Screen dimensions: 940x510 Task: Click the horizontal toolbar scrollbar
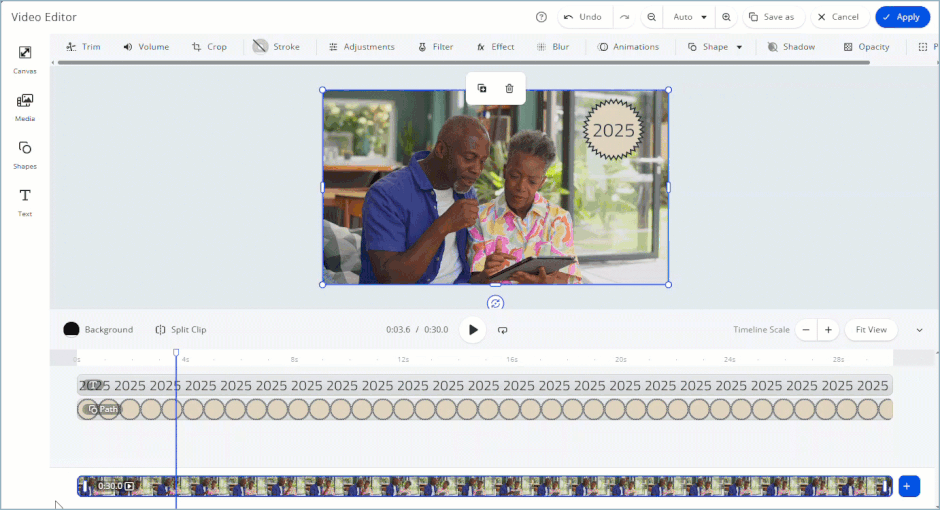pyautogui.click(x=463, y=62)
